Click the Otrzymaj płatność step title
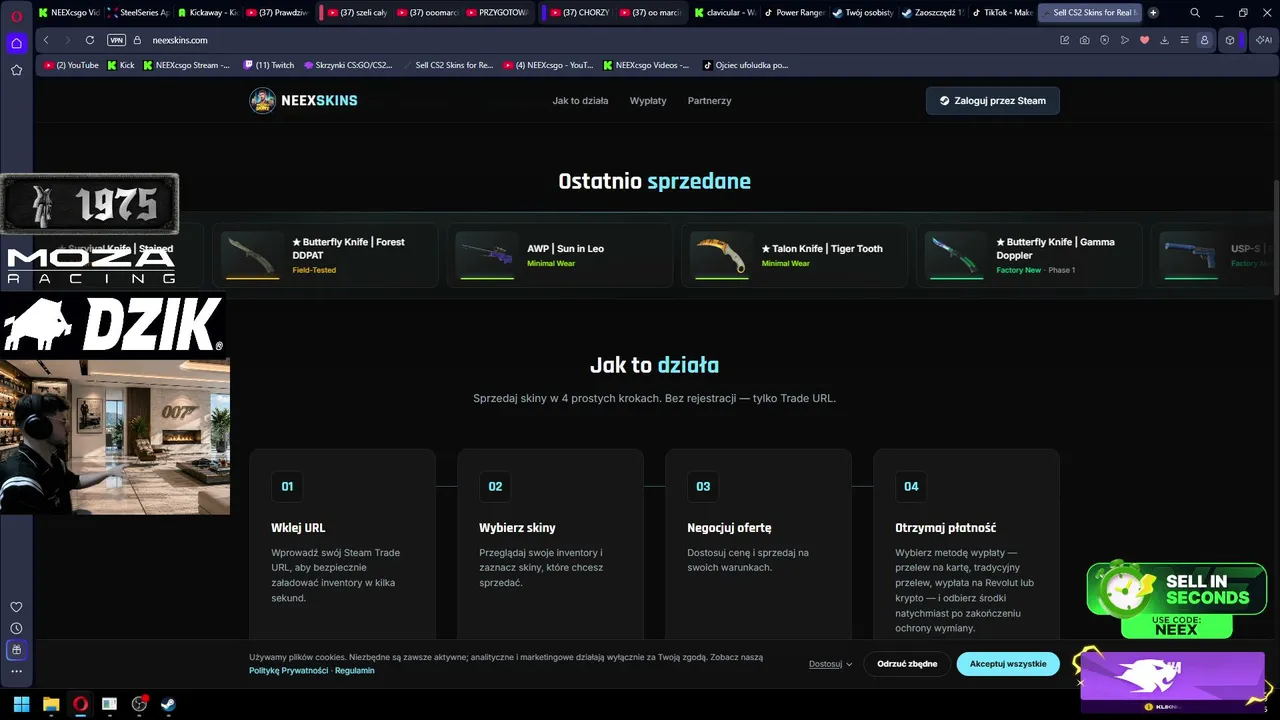 pyautogui.click(x=946, y=528)
